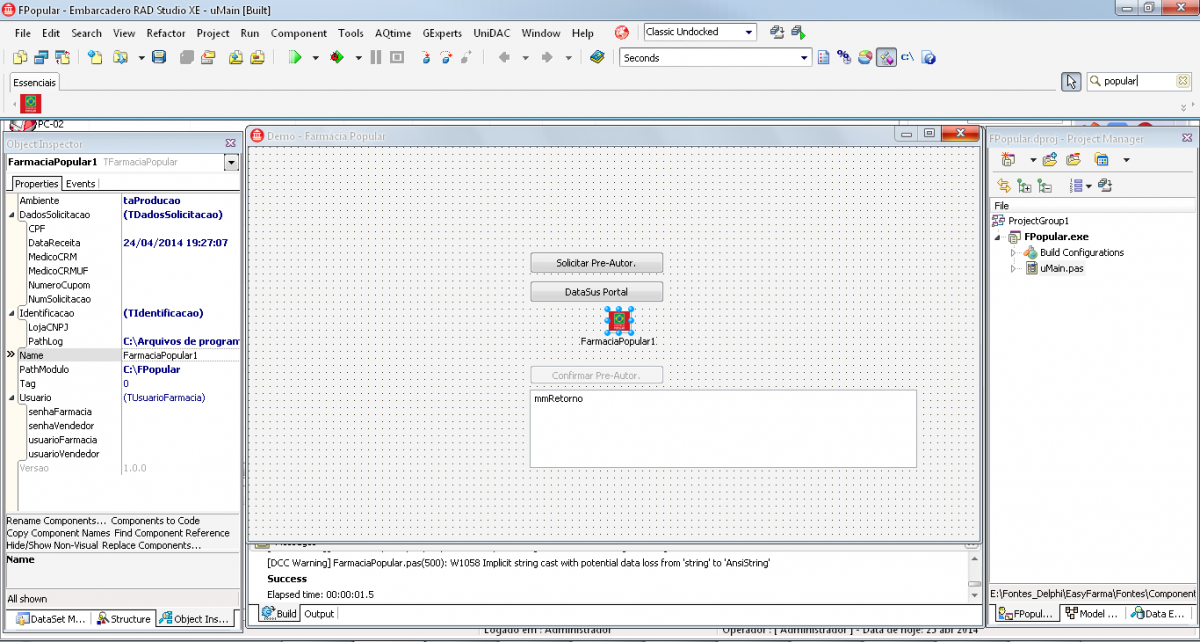
Task: Click the Expand All tree icon in Project Manager
Action: click(x=1024, y=185)
